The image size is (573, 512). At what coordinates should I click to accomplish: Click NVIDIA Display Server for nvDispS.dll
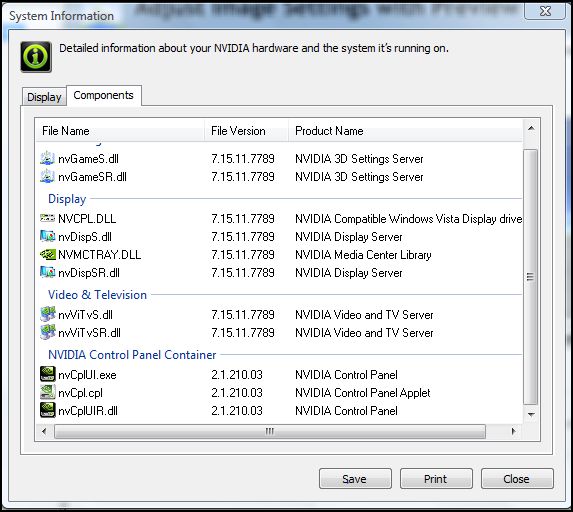coord(349,237)
